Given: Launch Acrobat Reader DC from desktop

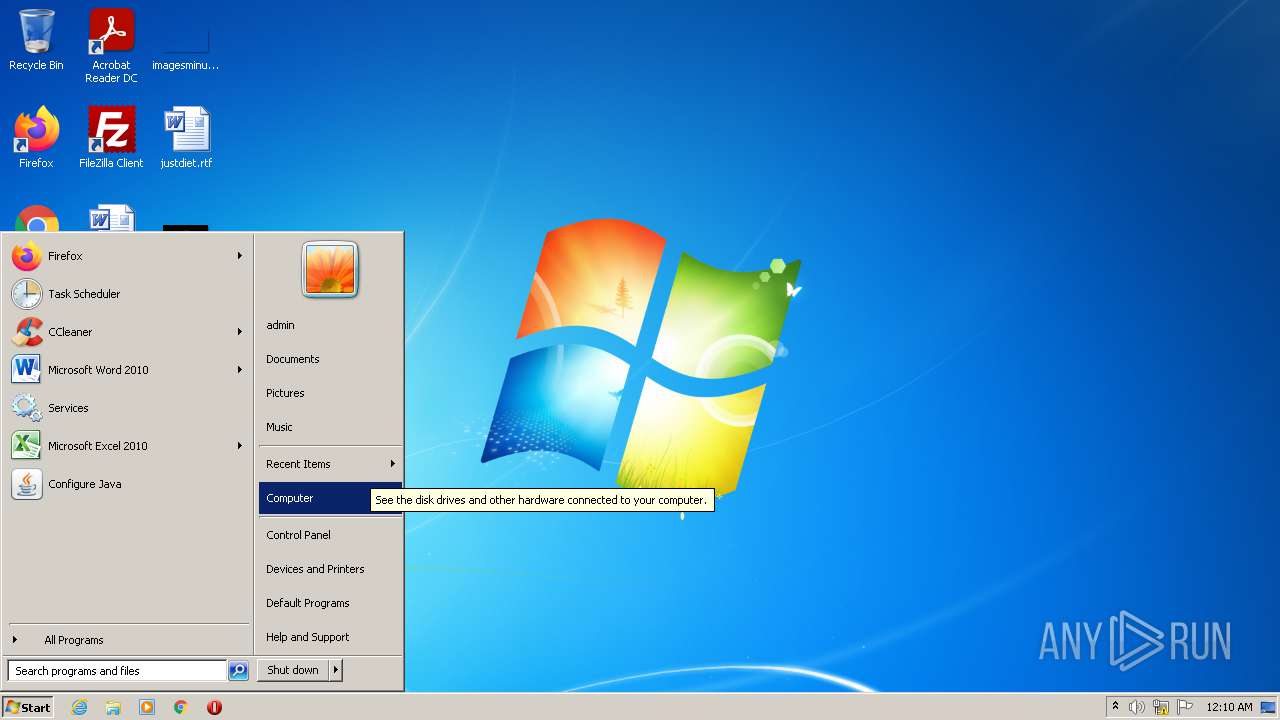Looking at the screenshot, I should pos(111,46).
